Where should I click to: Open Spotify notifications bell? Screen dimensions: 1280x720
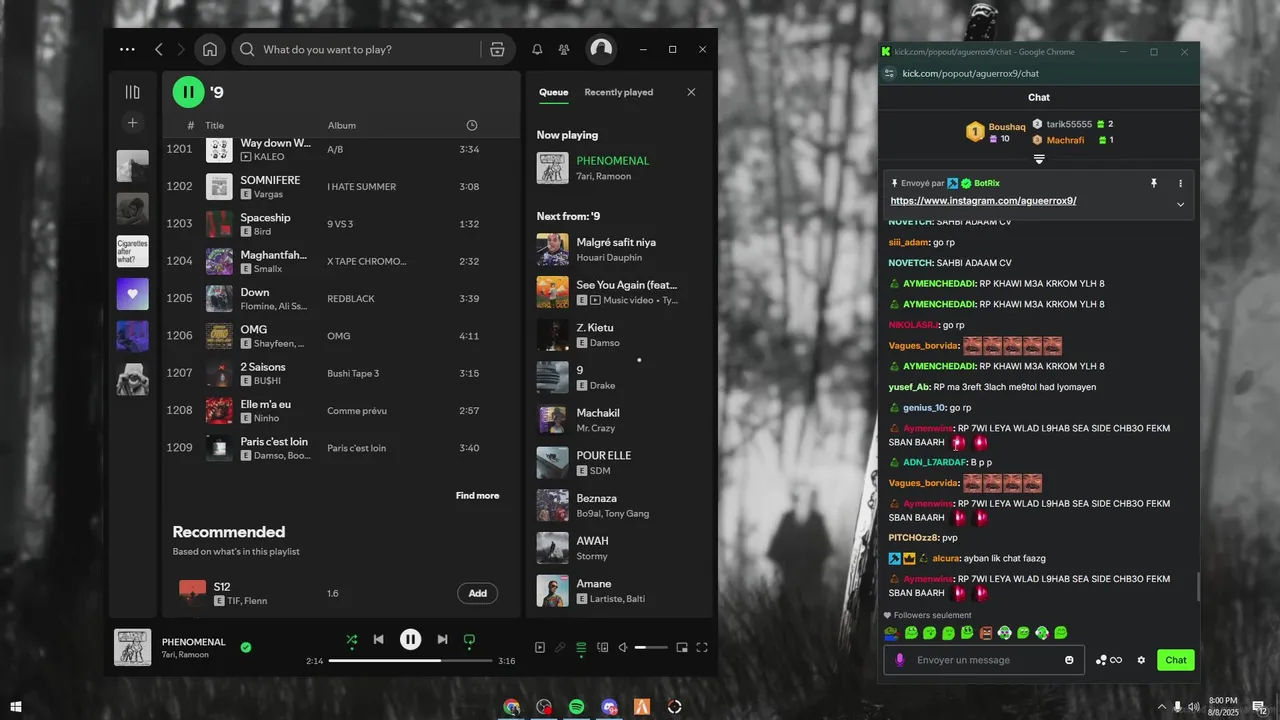(537, 49)
